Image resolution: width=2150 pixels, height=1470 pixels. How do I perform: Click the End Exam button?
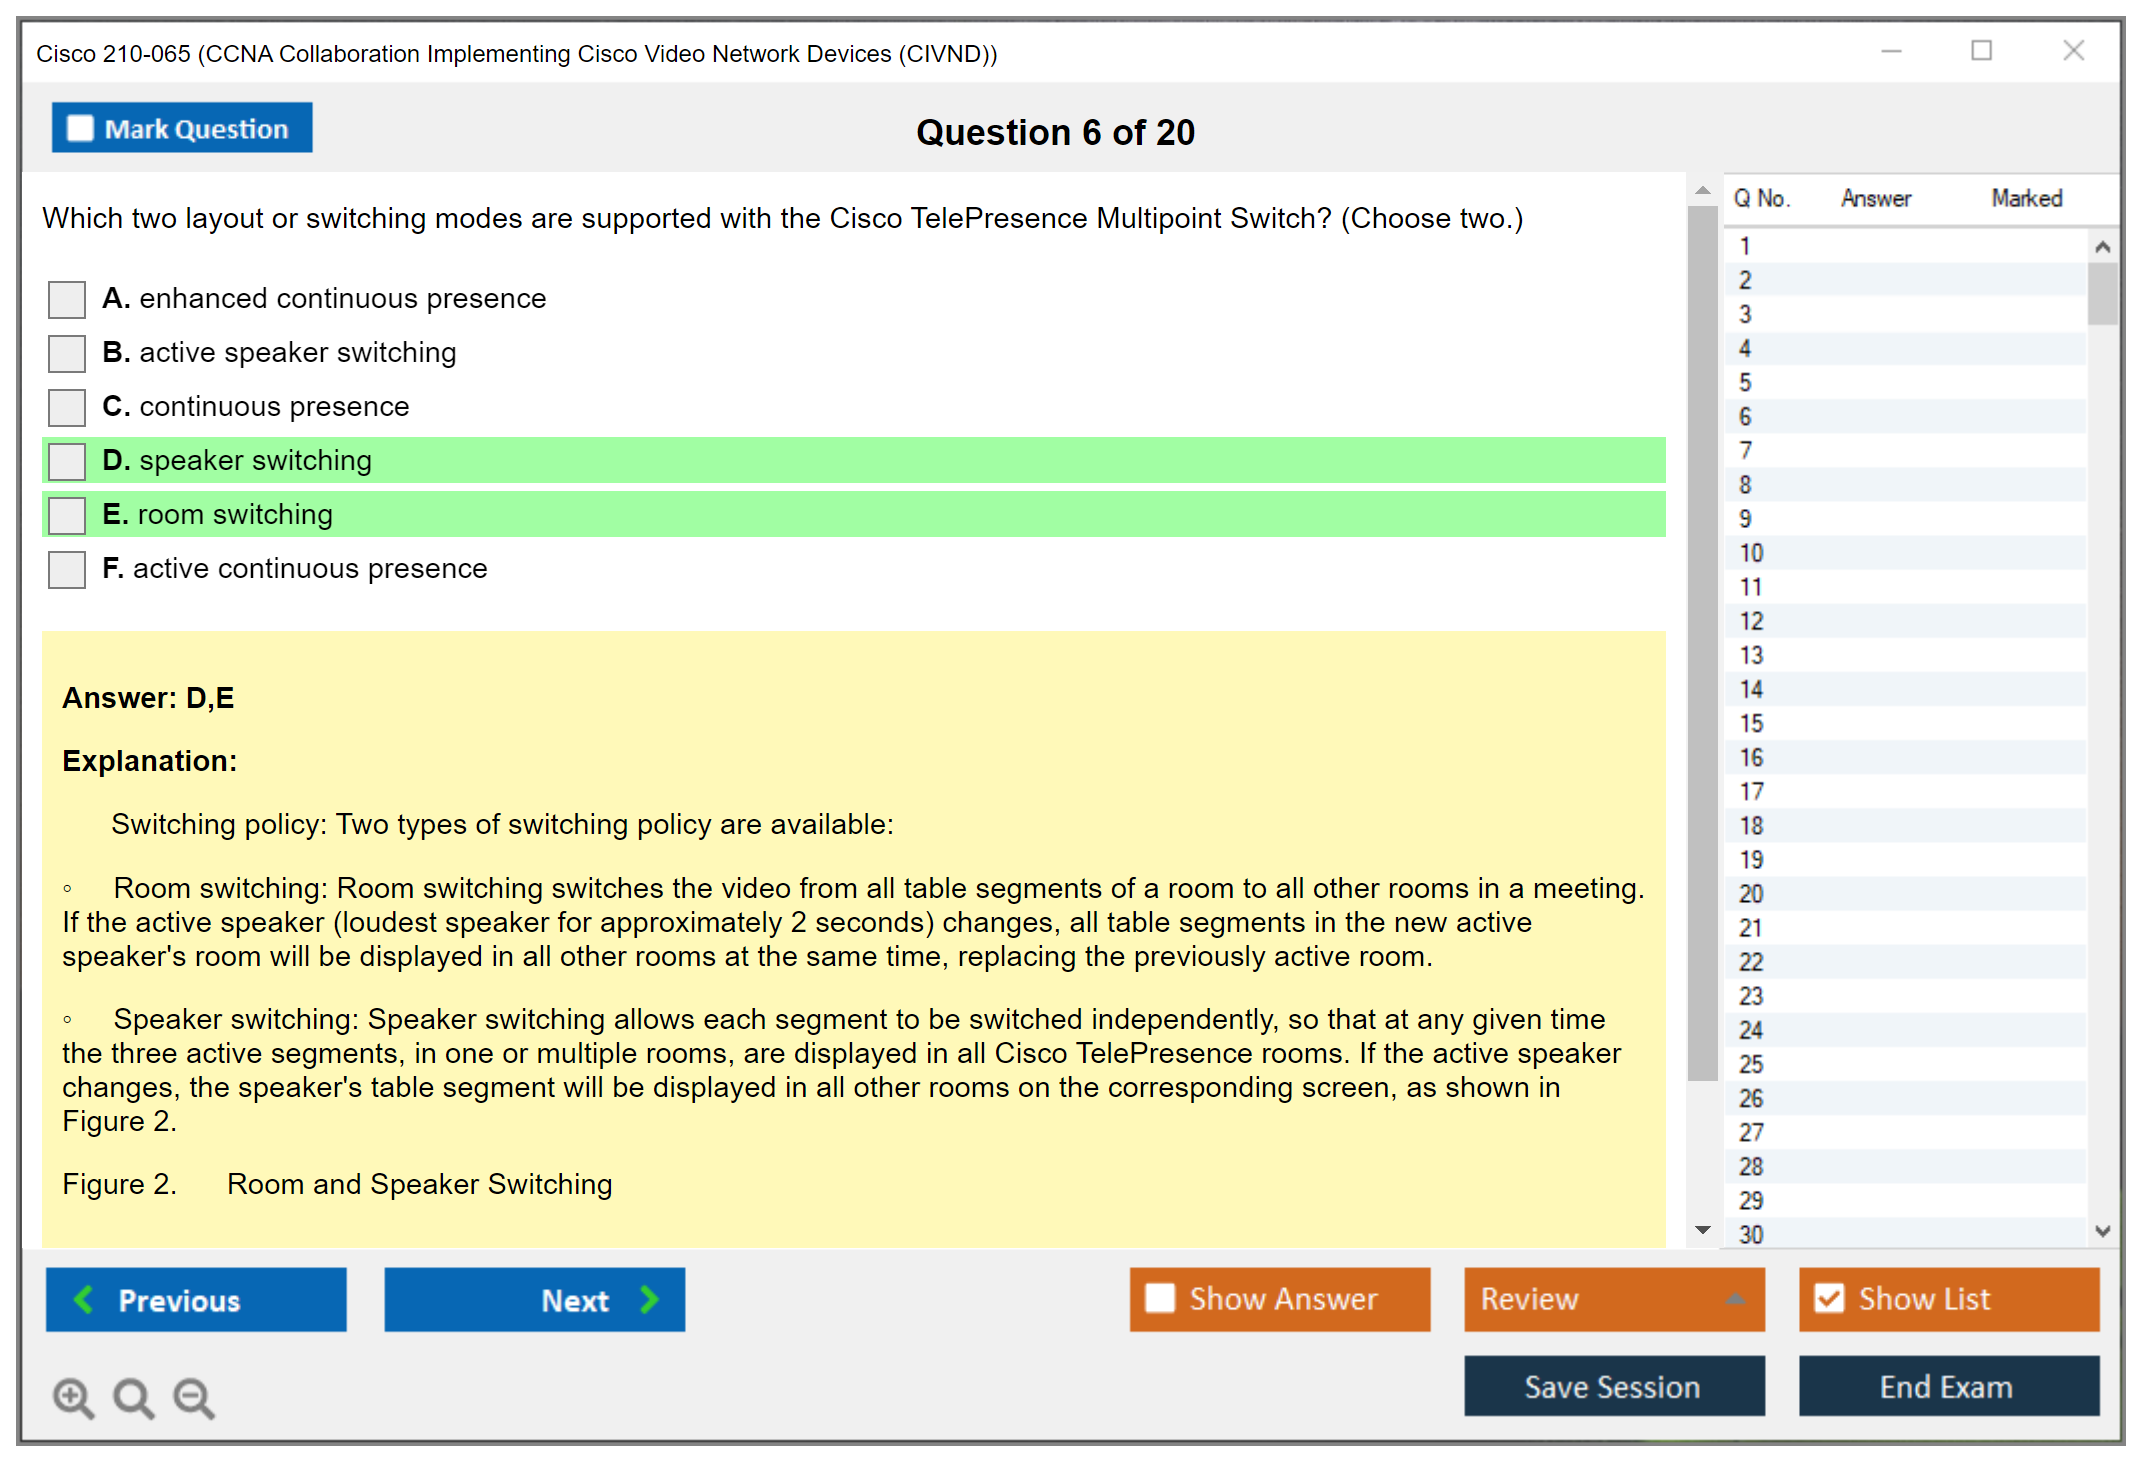pyautogui.click(x=1947, y=1386)
